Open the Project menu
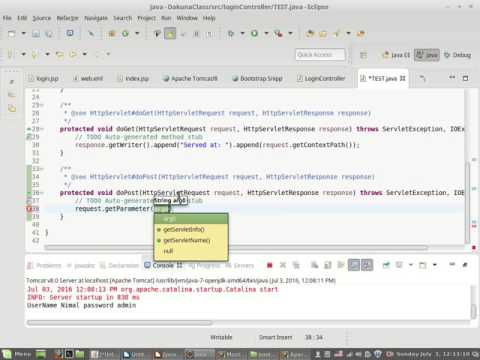Screen dimensions: 480x360 coord(147,18)
